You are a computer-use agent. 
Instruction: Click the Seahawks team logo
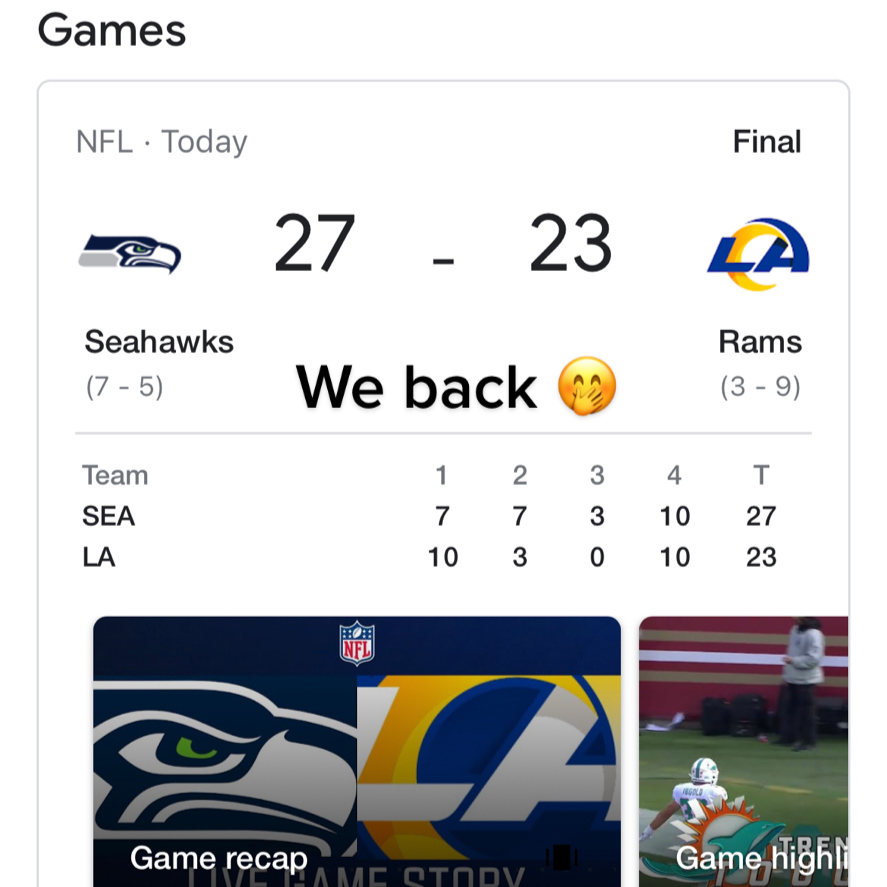point(130,252)
